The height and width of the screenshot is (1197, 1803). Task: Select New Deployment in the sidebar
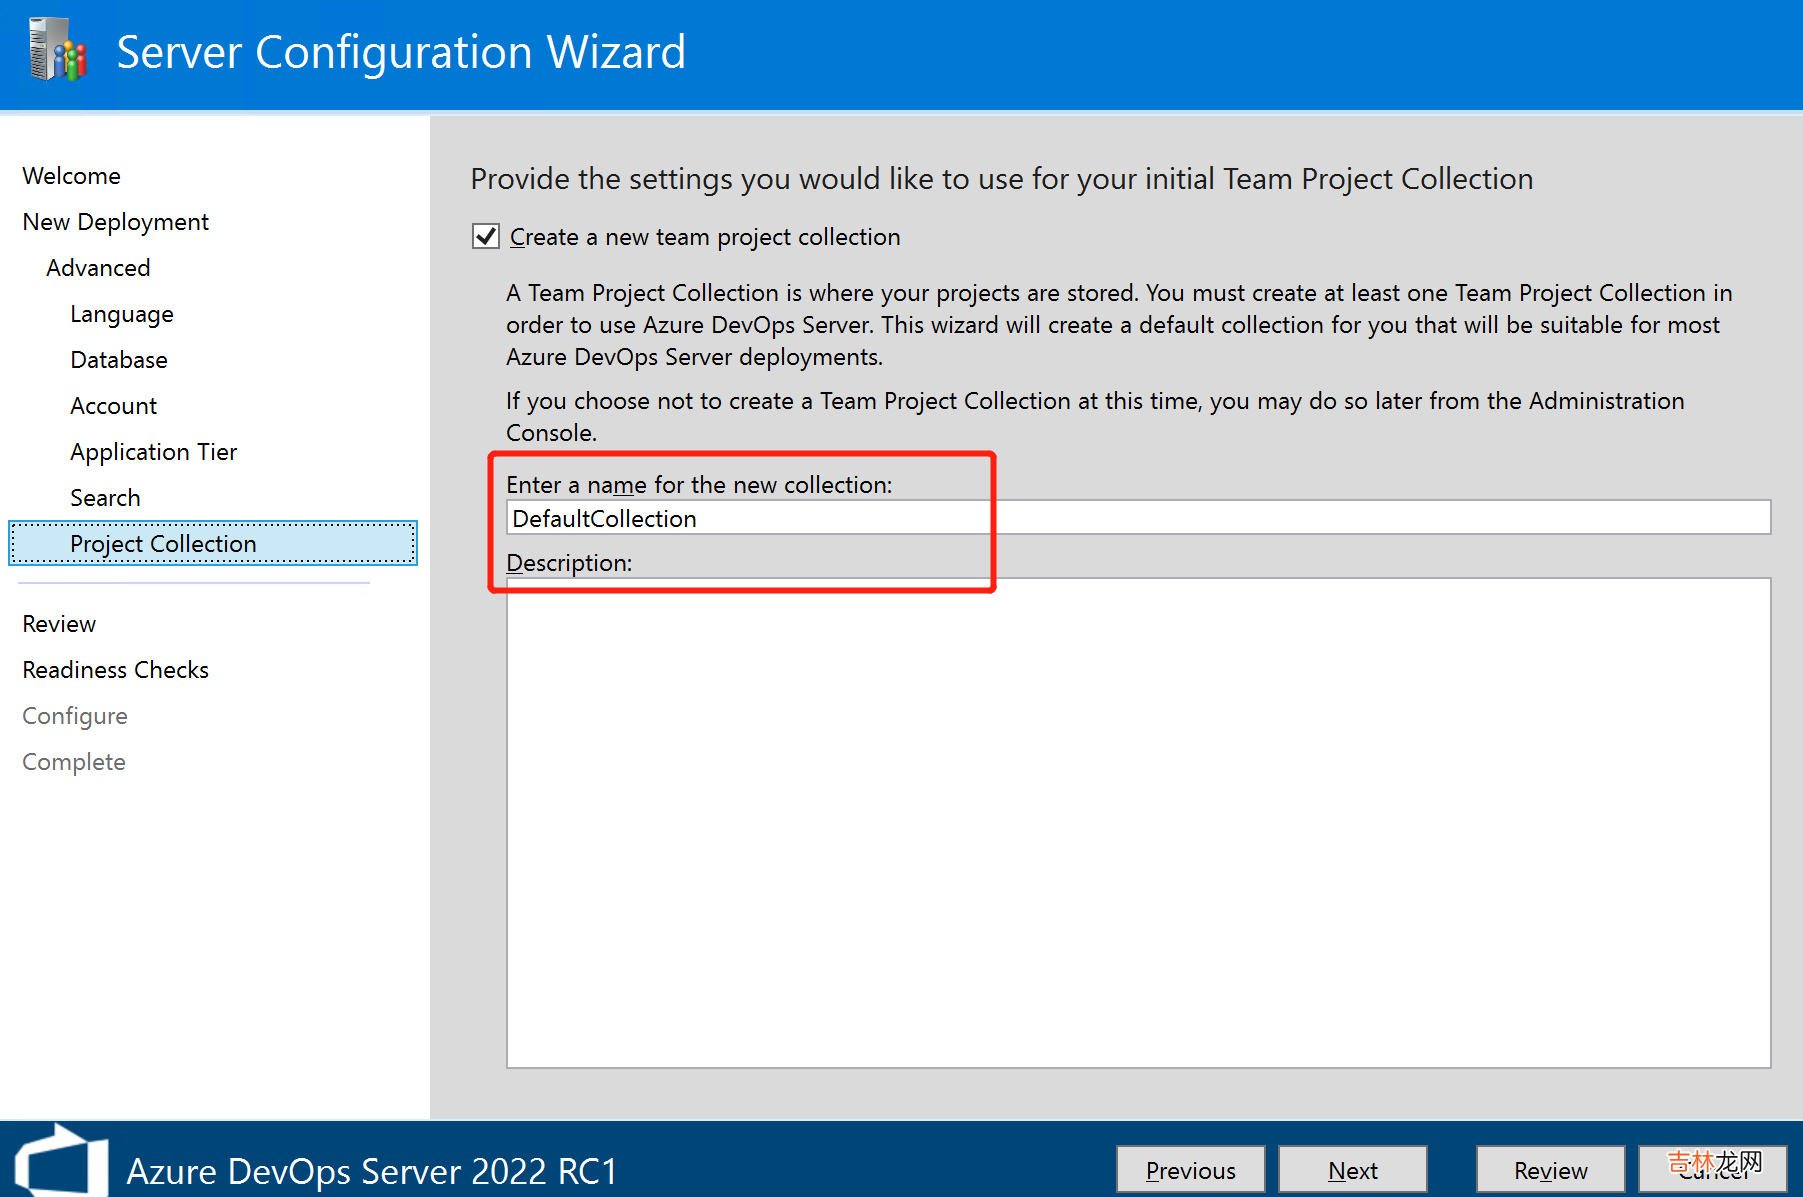(x=115, y=222)
